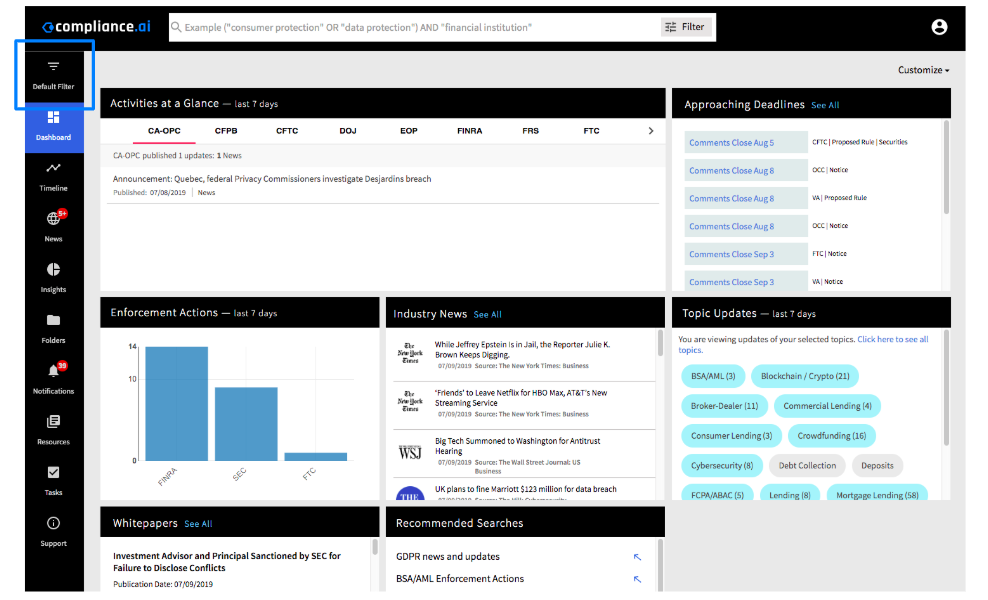Switch to the FRS tab
This screenshot has width=988, height=600.
[x=531, y=131]
